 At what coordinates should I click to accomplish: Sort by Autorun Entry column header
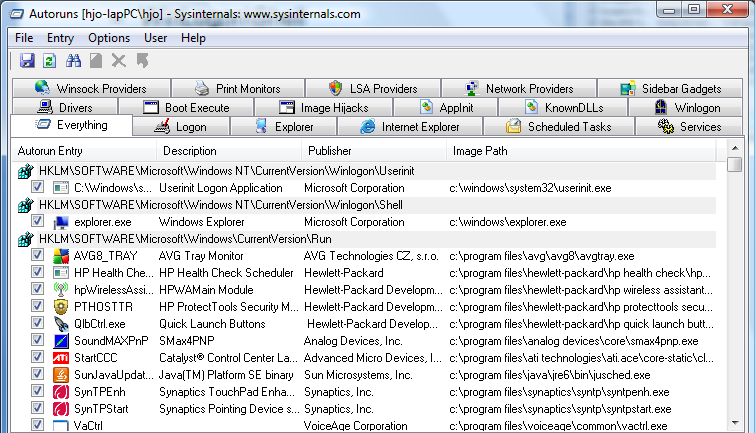click(x=84, y=151)
